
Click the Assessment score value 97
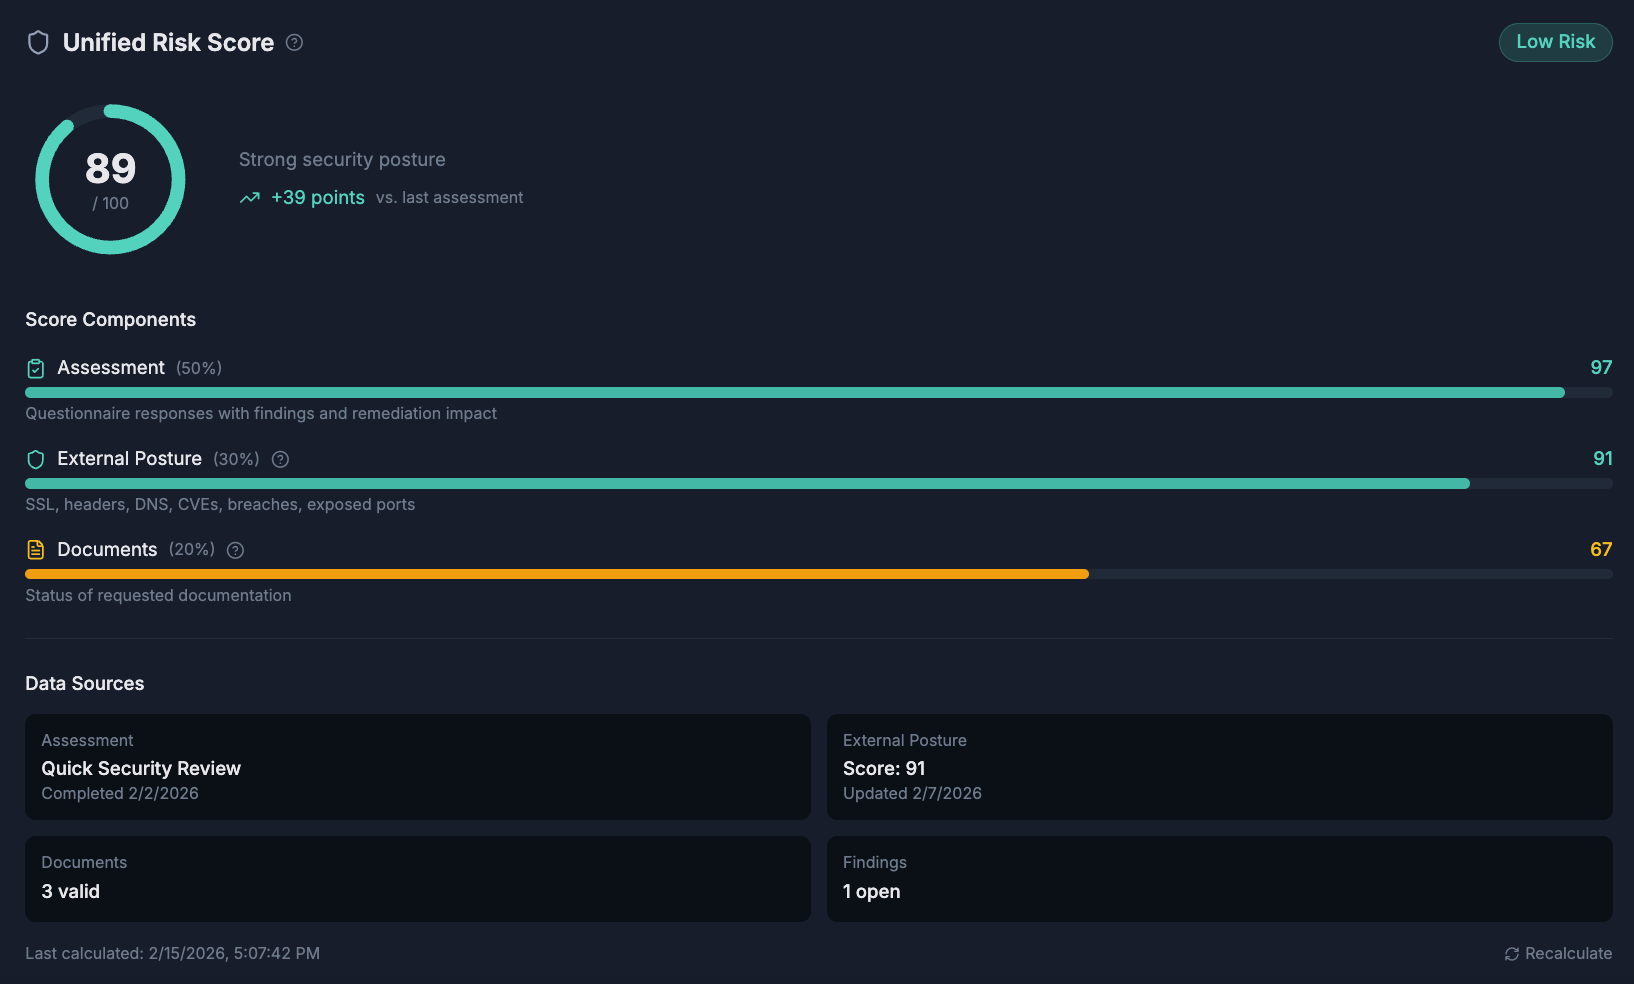(1601, 368)
